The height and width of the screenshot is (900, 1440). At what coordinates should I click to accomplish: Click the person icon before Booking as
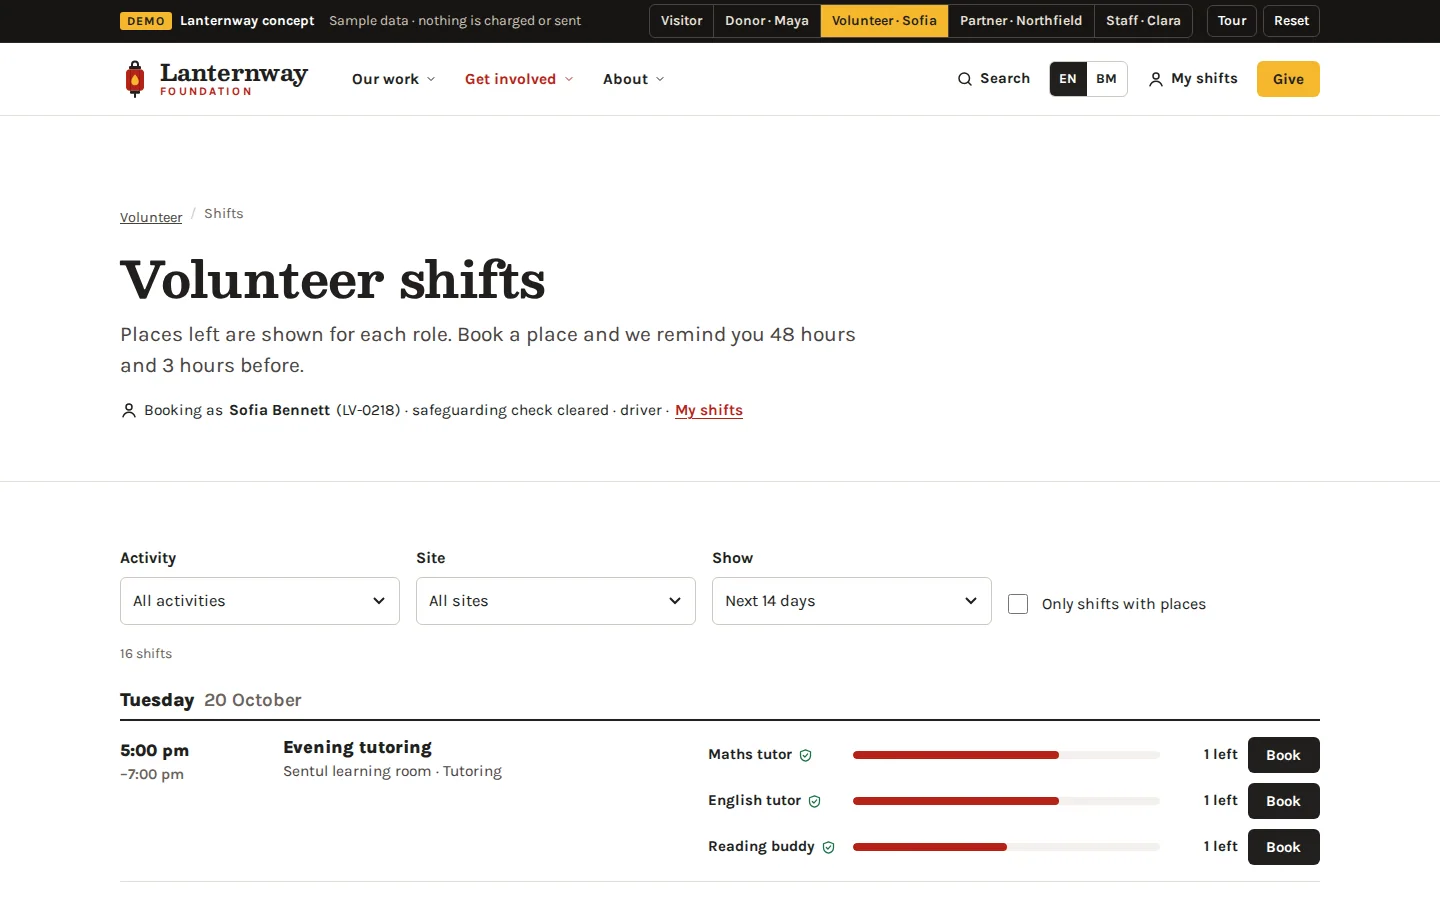pyautogui.click(x=129, y=410)
